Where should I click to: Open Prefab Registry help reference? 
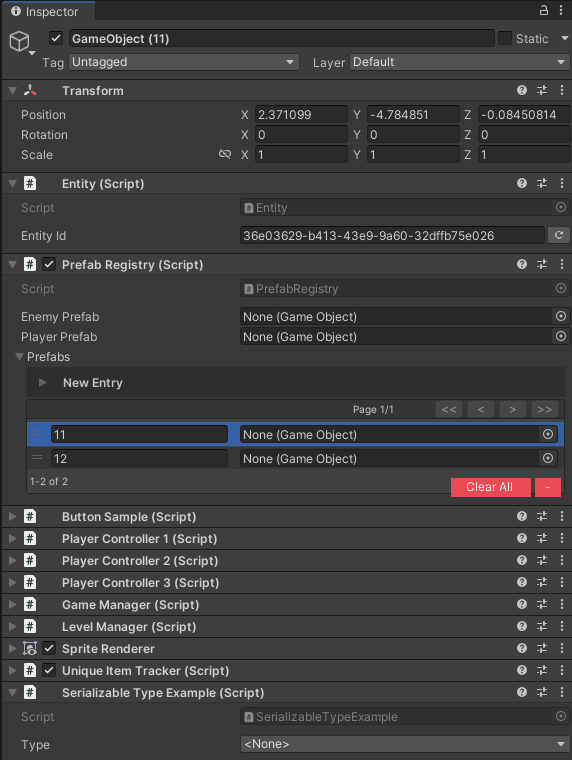(x=522, y=264)
